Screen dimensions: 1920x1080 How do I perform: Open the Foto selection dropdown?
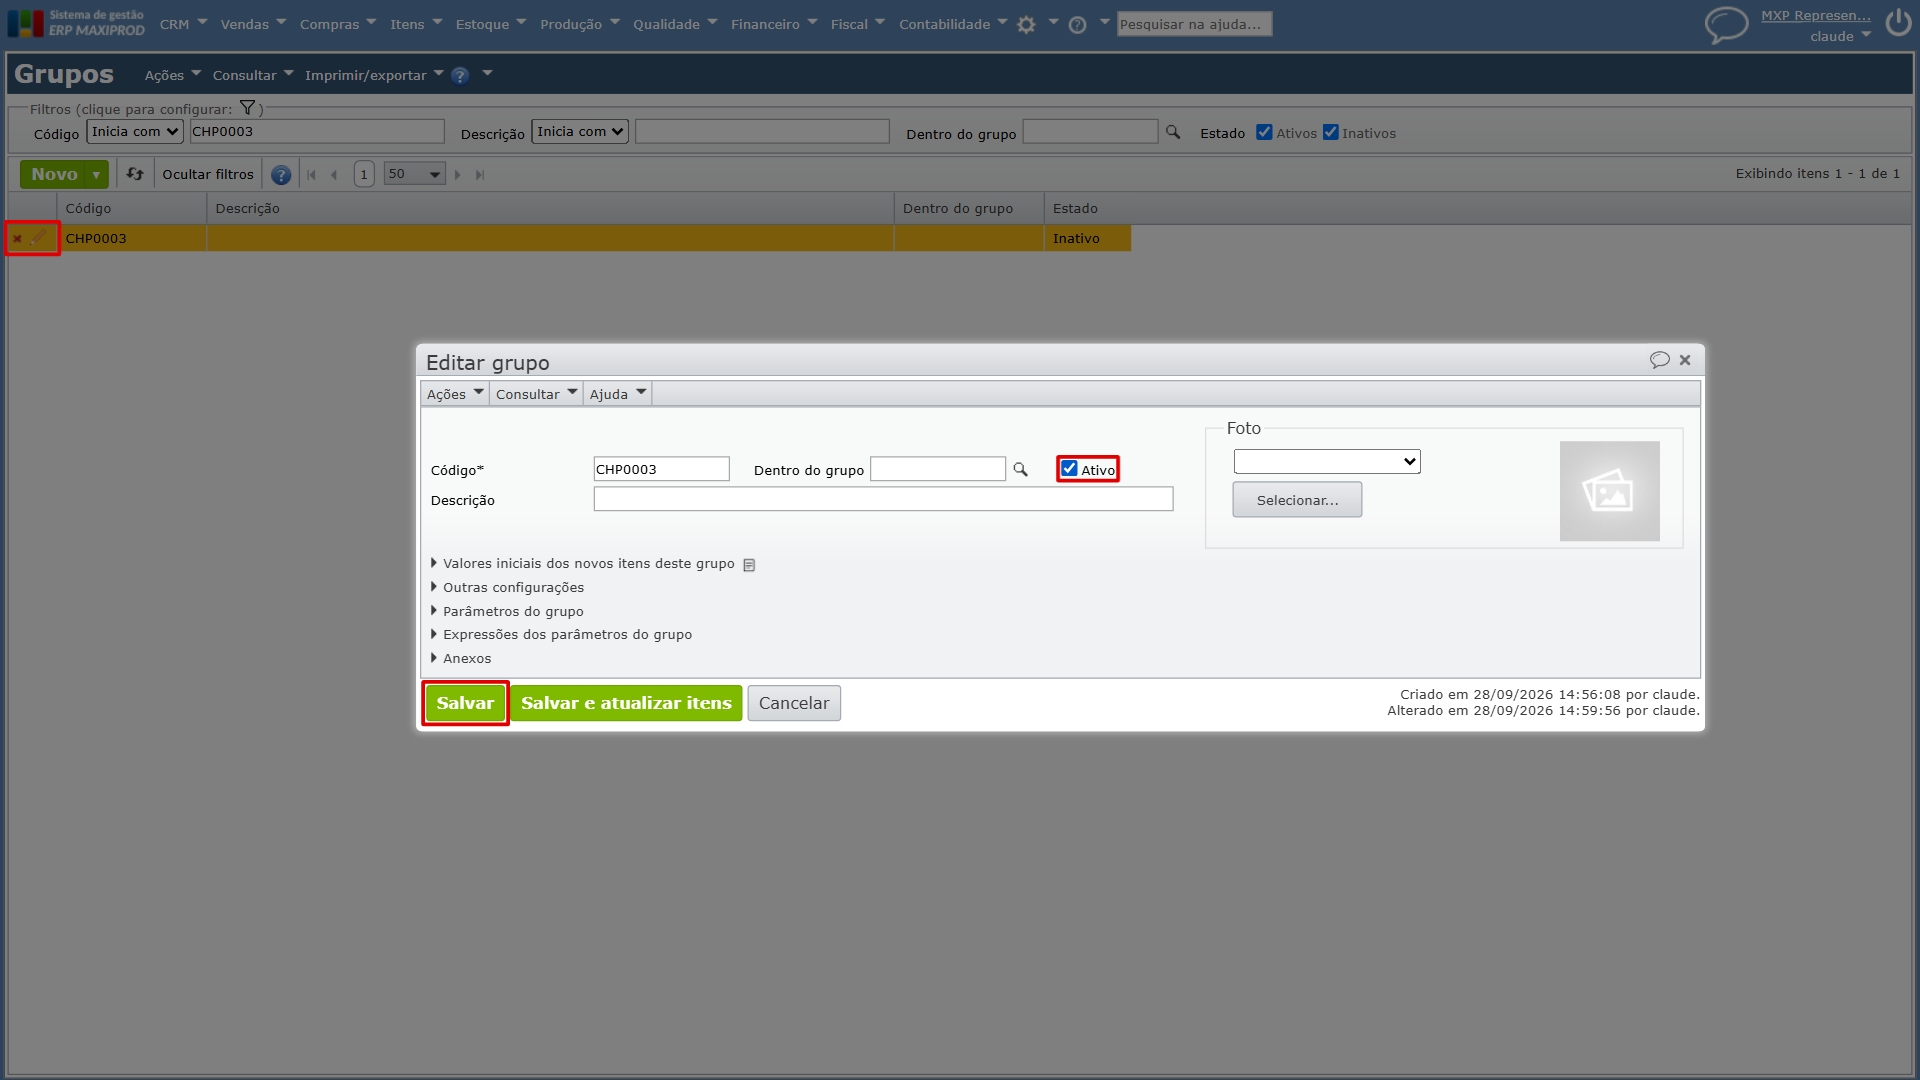[1327, 461]
